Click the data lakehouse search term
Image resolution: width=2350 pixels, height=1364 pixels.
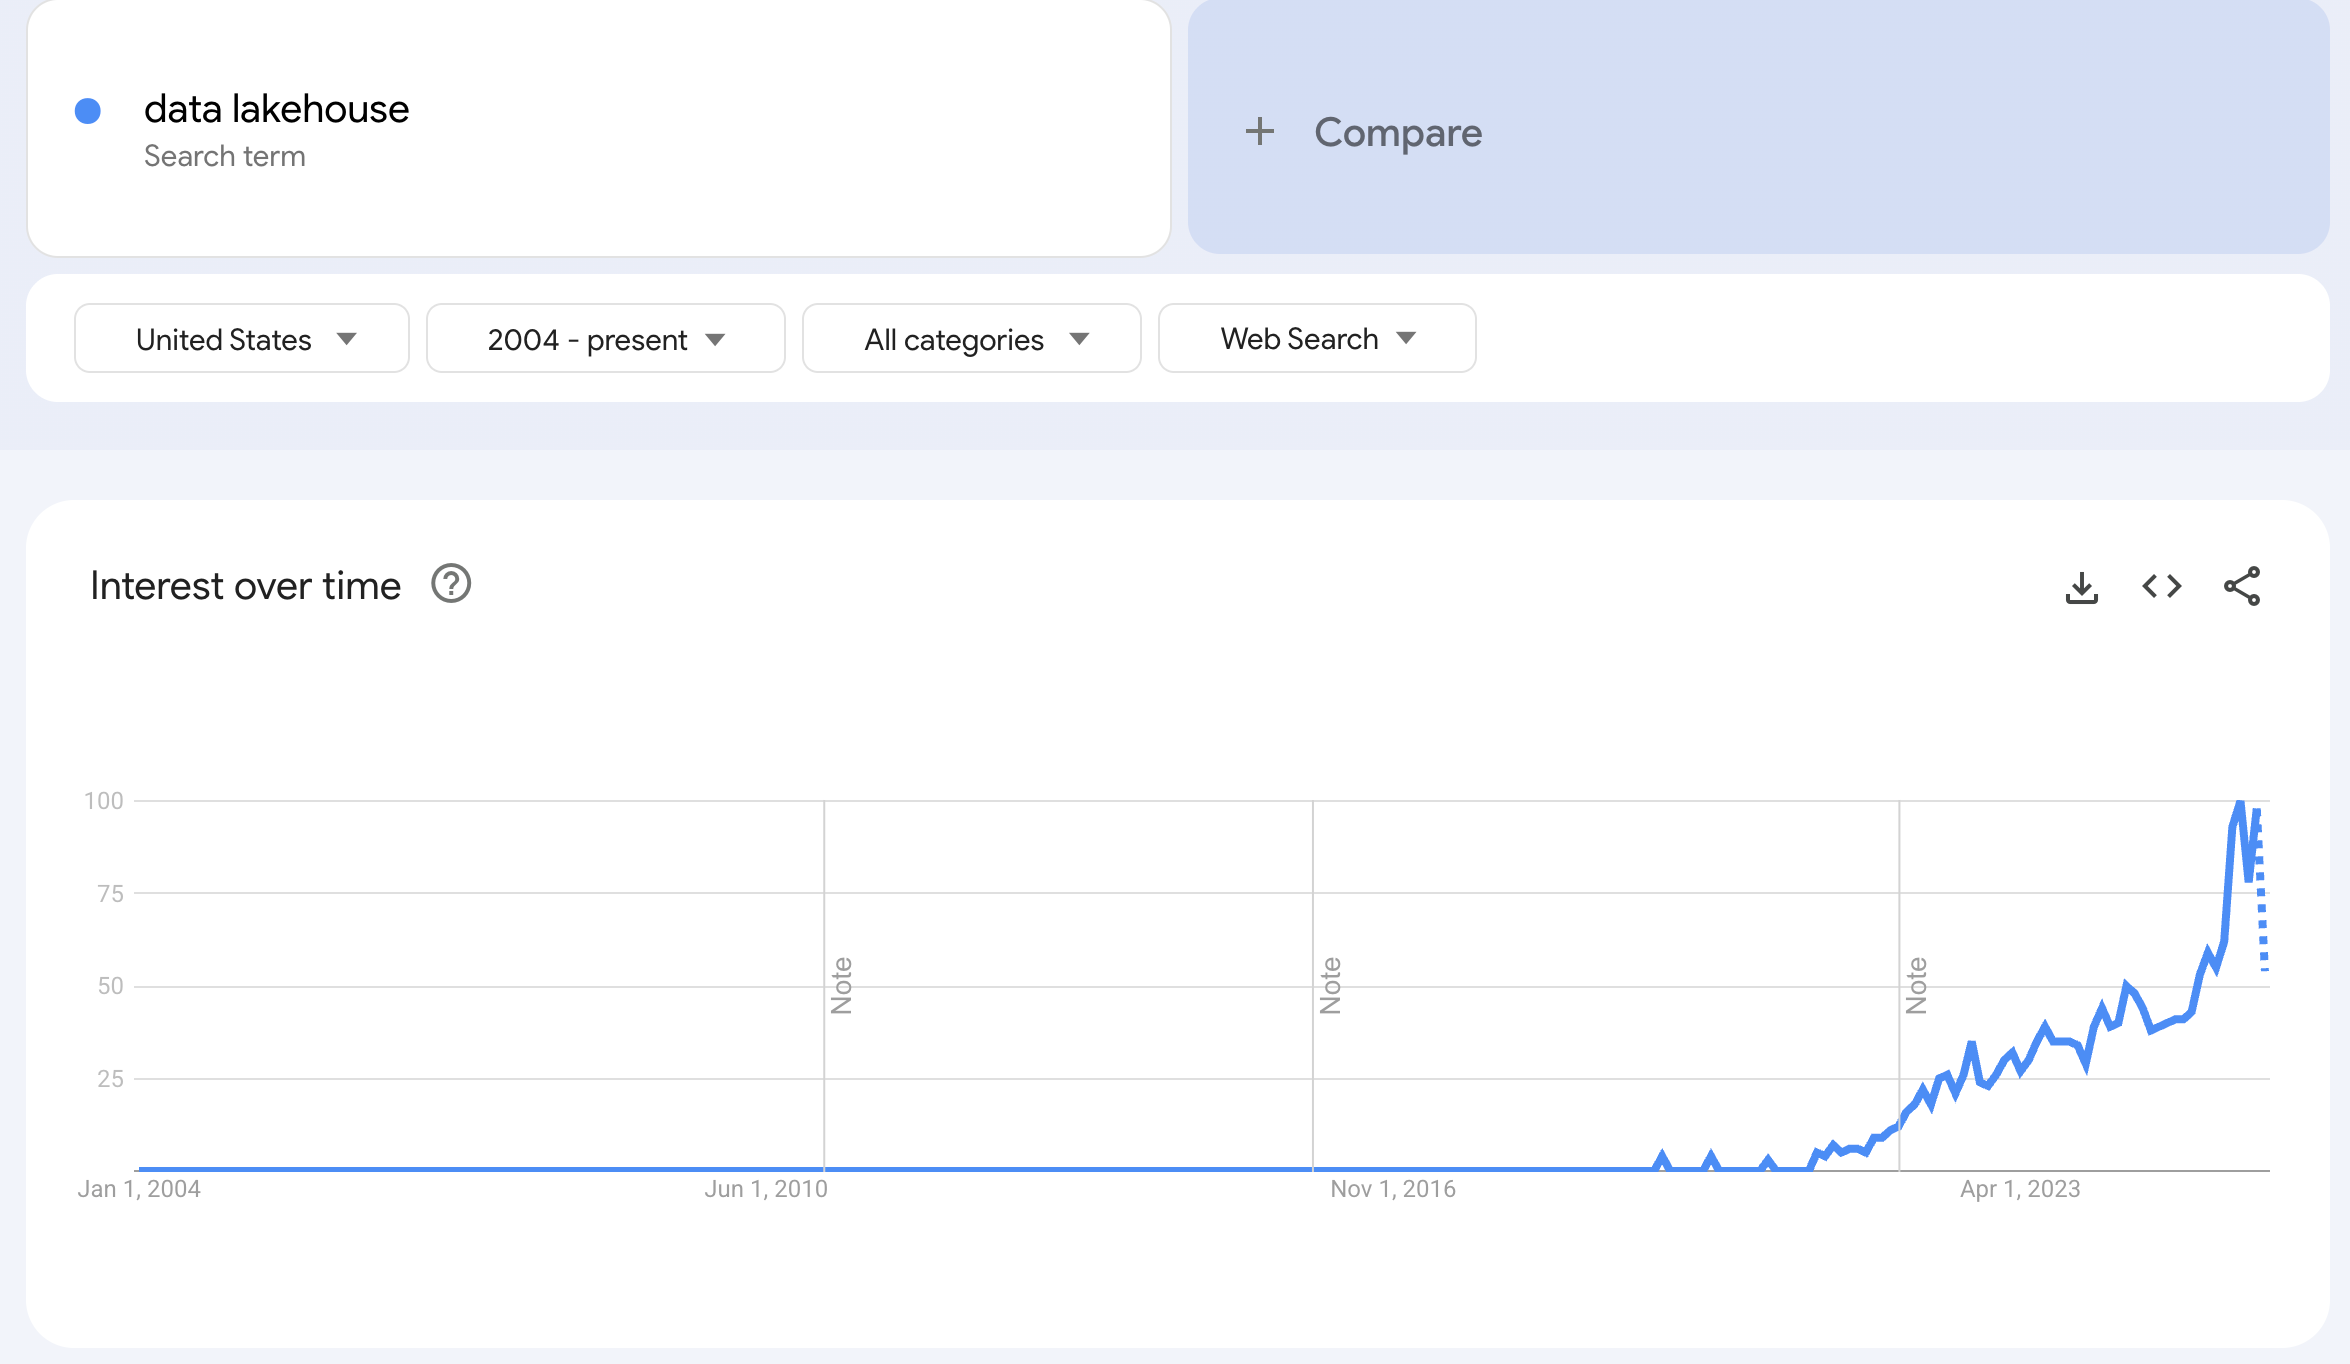276,109
